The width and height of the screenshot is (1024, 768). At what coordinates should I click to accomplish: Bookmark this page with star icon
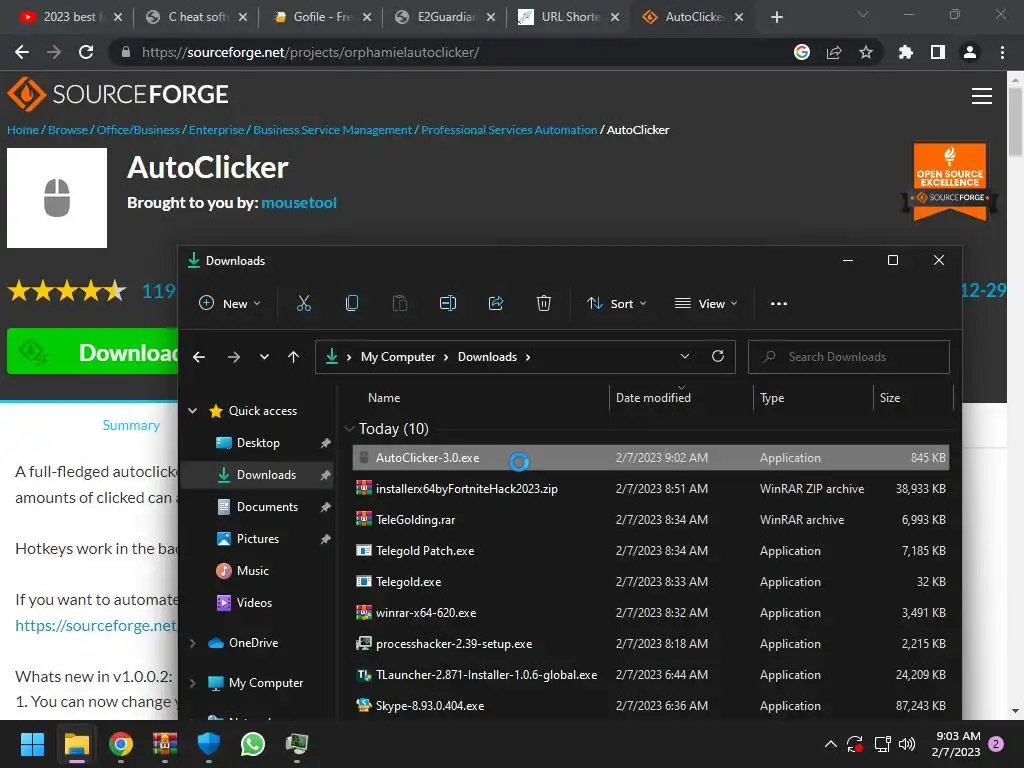click(x=865, y=52)
